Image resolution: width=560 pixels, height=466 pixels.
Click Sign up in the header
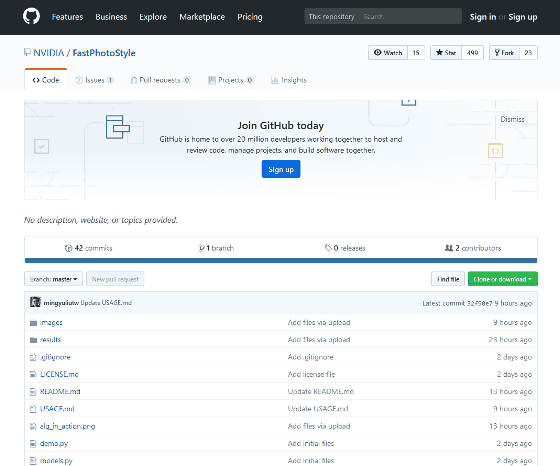[x=522, y=17]
